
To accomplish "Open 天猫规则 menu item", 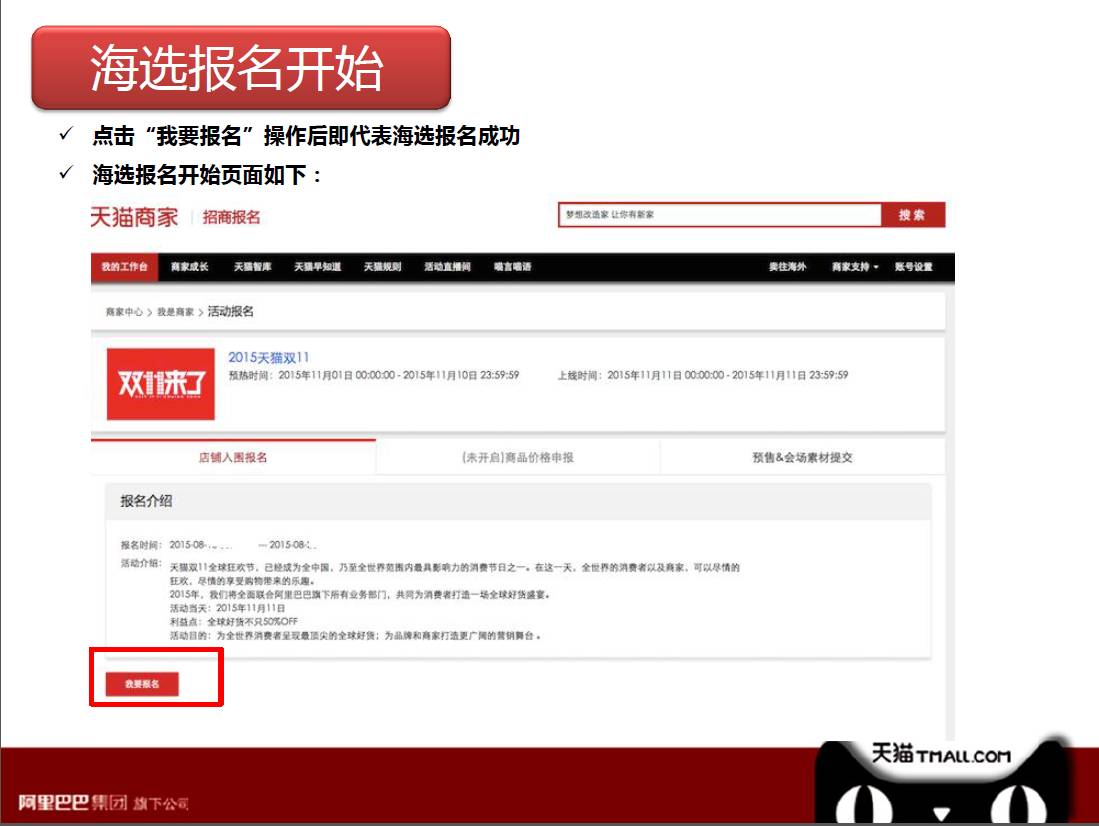I will tap(383, 267).
